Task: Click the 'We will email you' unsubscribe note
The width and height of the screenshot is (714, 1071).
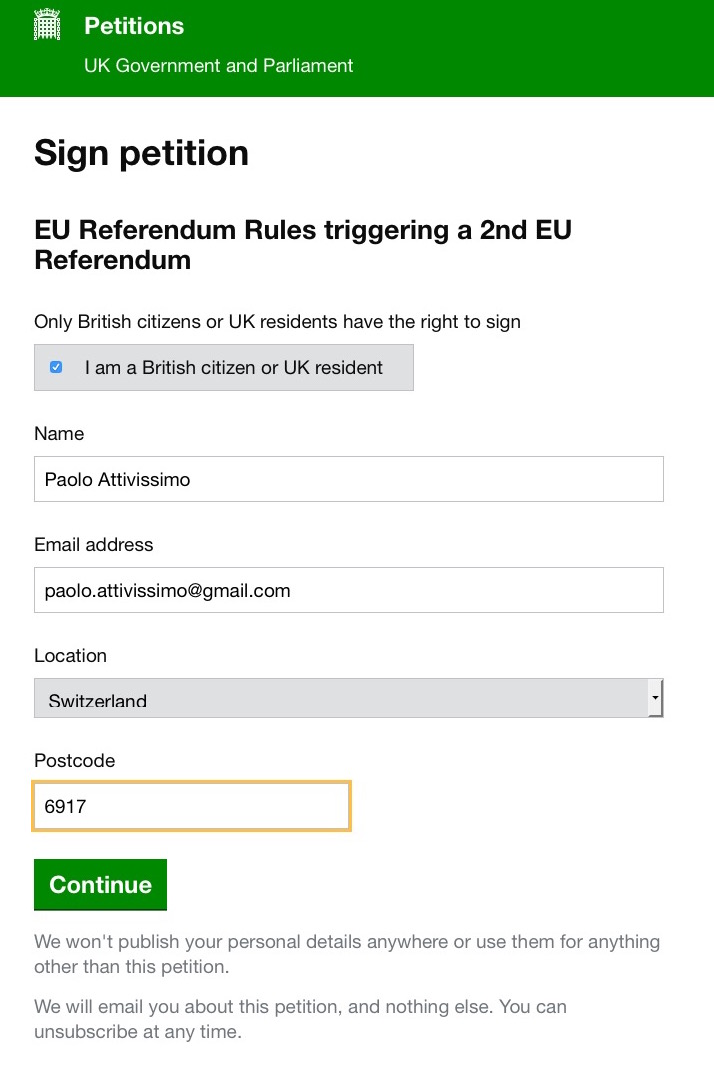Action: point(299,1018)
